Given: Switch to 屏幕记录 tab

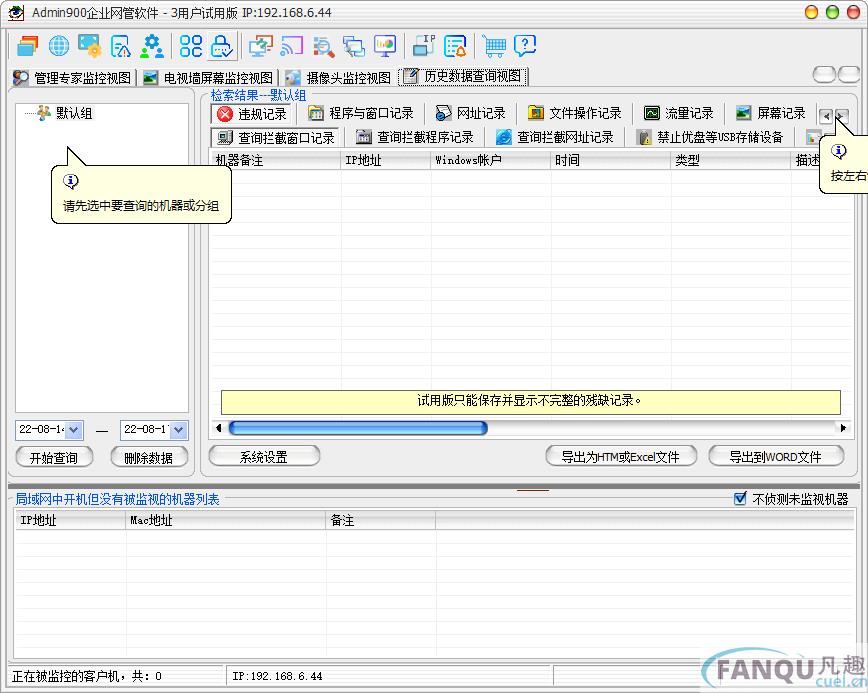Looking at the screenshot, I should [771, 113].
